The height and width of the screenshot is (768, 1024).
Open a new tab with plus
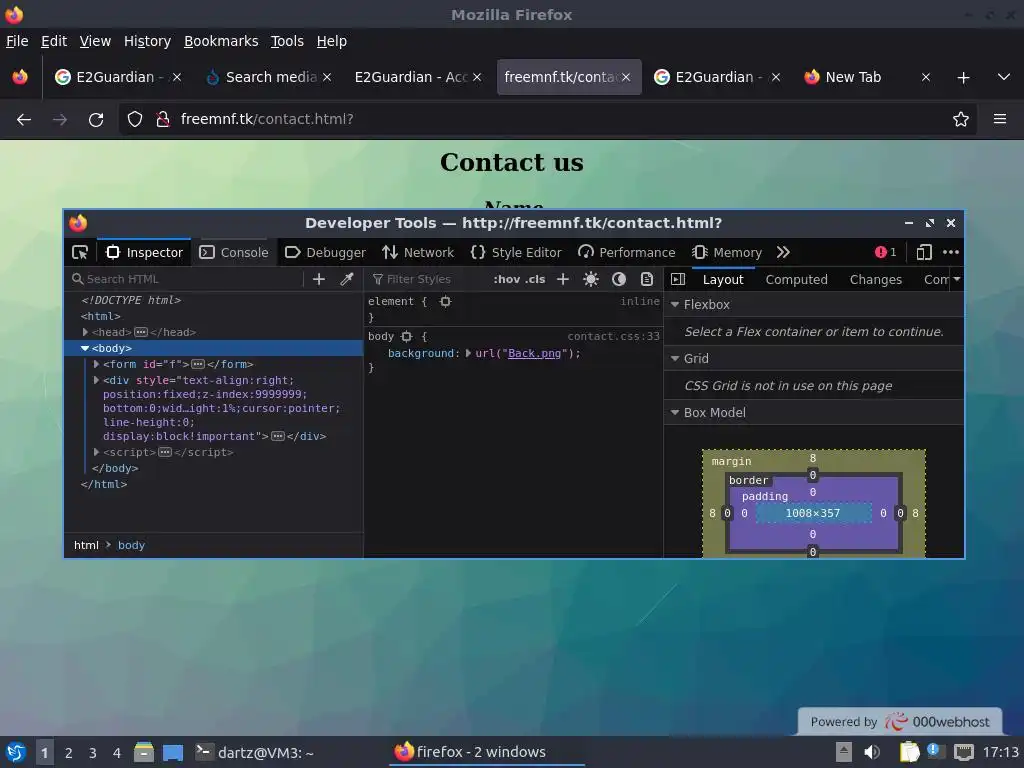click(963, 78)
